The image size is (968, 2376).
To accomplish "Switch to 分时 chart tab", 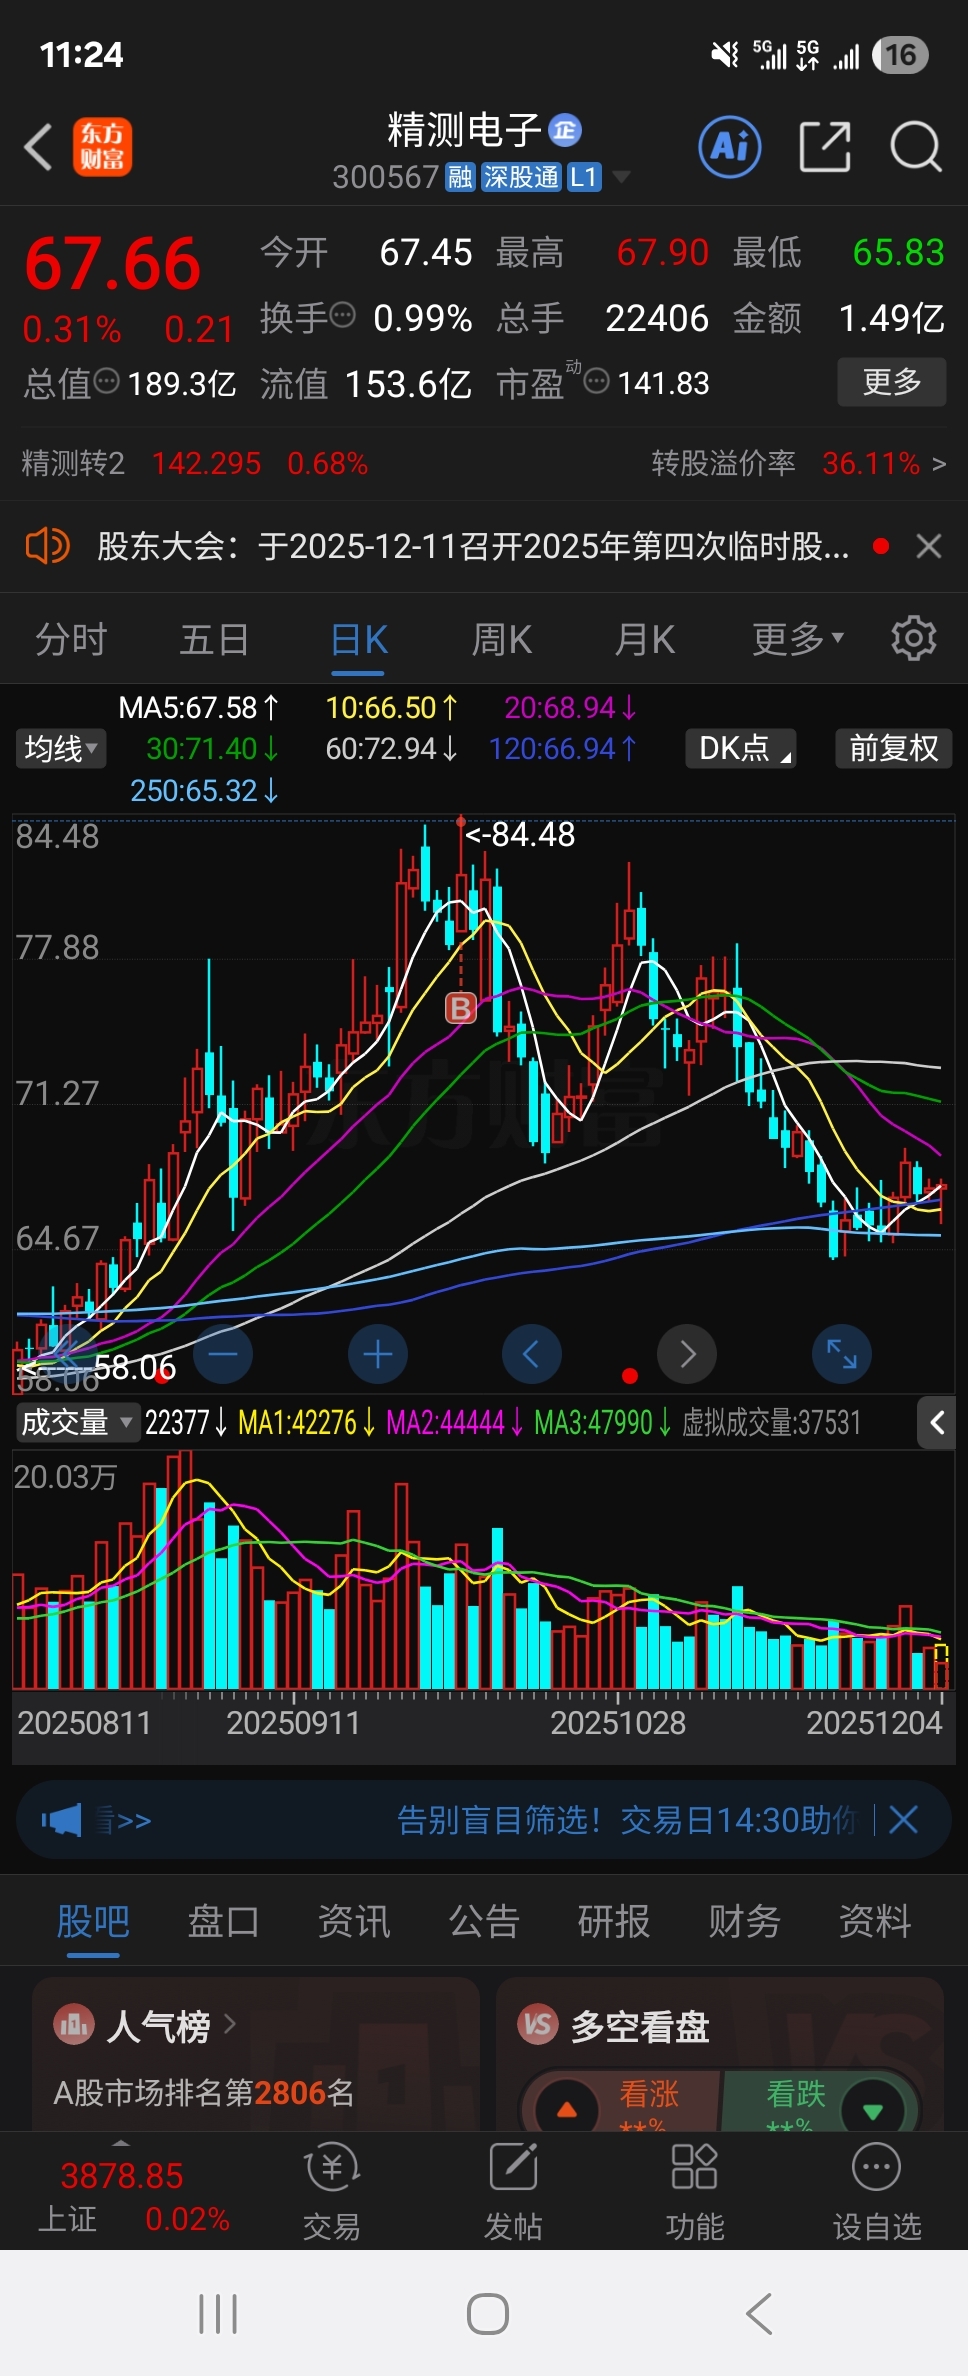I will tap(71, 638).
